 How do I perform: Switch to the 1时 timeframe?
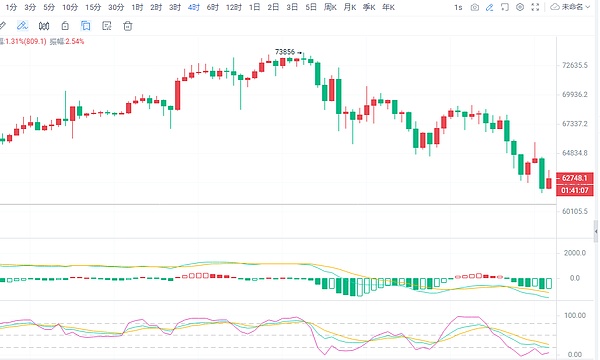[137, 7]
